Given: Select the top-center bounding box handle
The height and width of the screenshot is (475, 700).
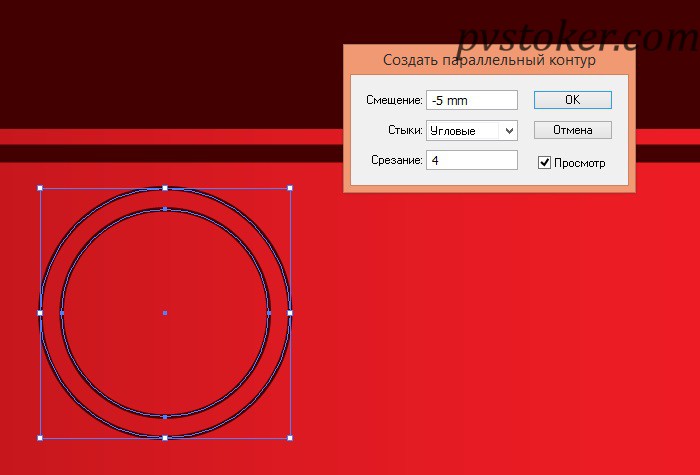Looking at the screenshot, I should 165,188.
